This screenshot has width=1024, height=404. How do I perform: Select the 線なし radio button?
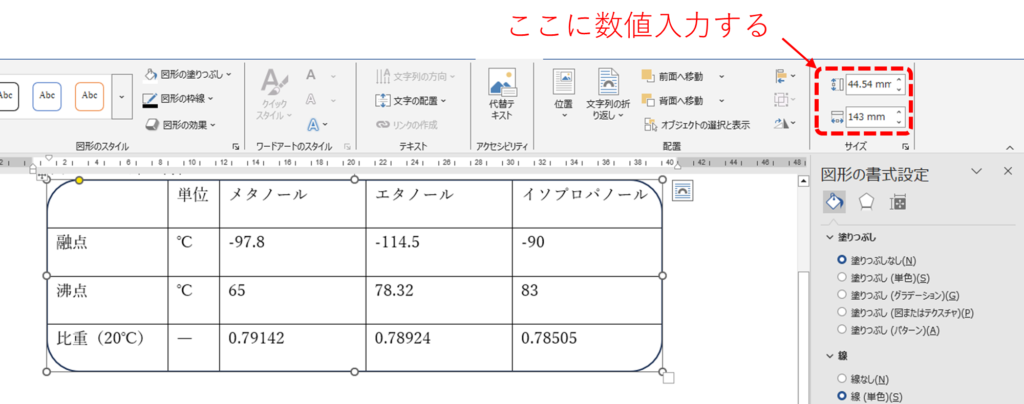coord(842,378)
